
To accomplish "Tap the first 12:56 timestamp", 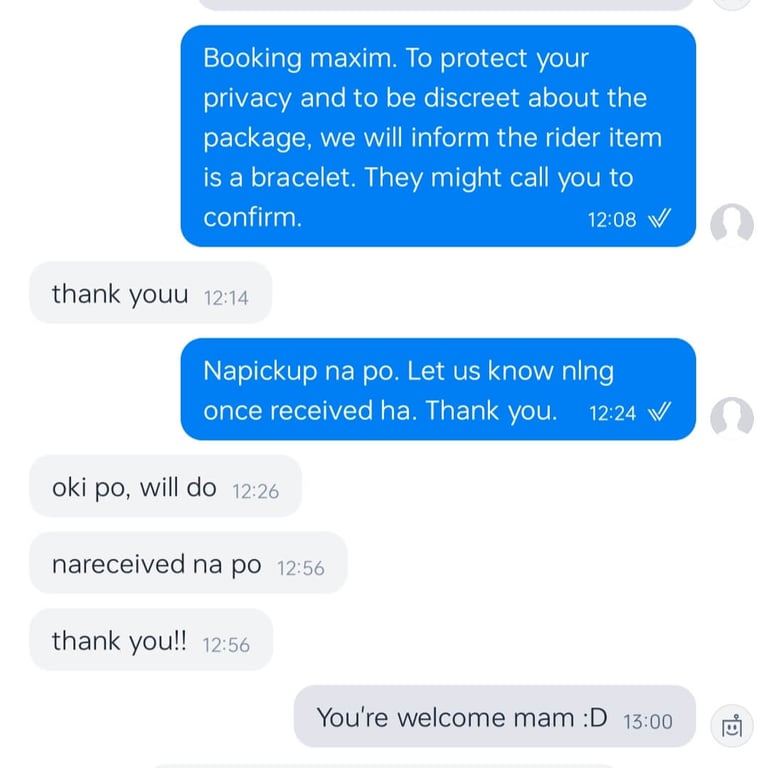I will tap(301, 568).
